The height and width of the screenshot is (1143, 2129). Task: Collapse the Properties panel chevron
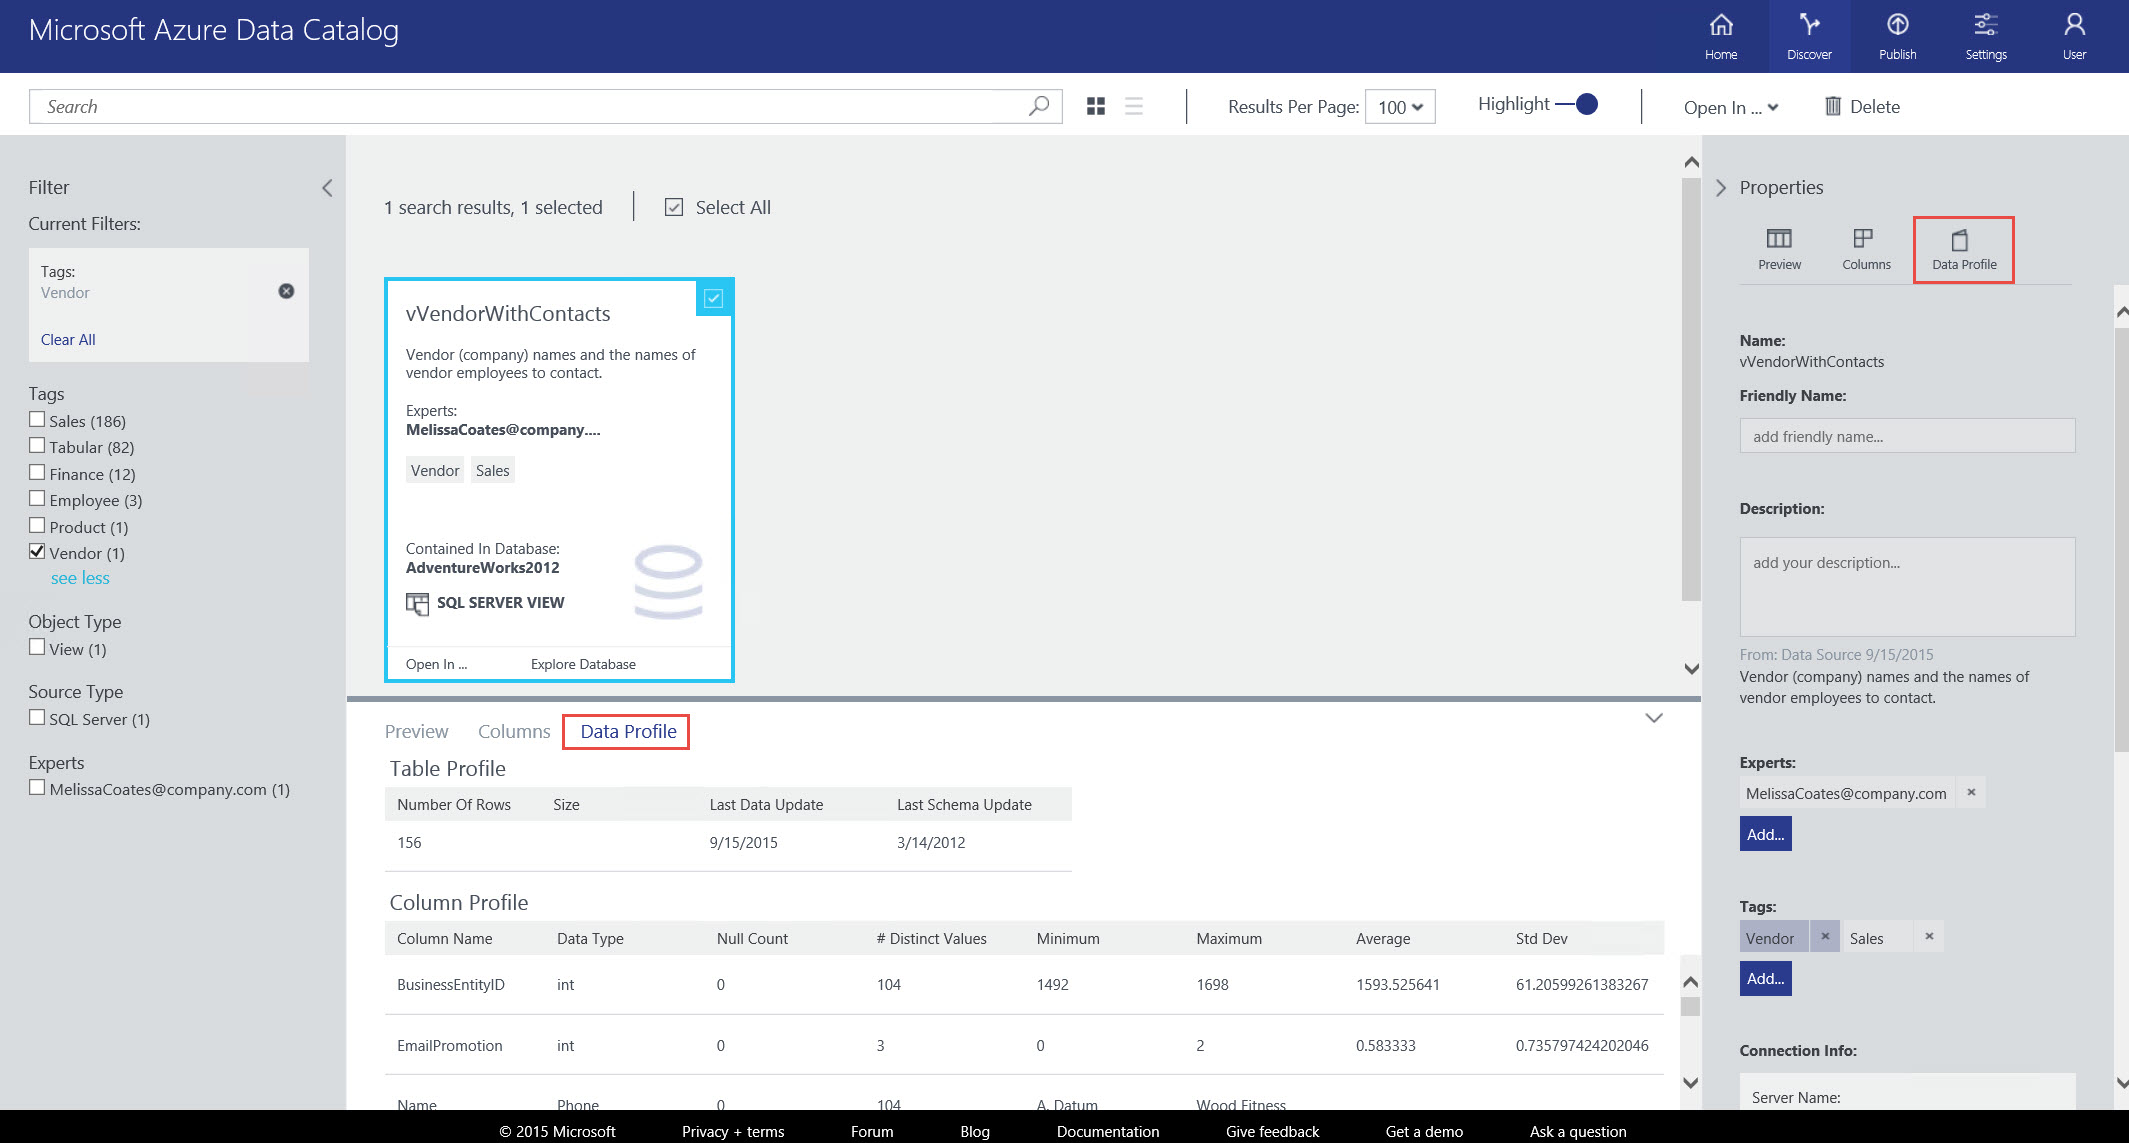(x=1720, y=188)
